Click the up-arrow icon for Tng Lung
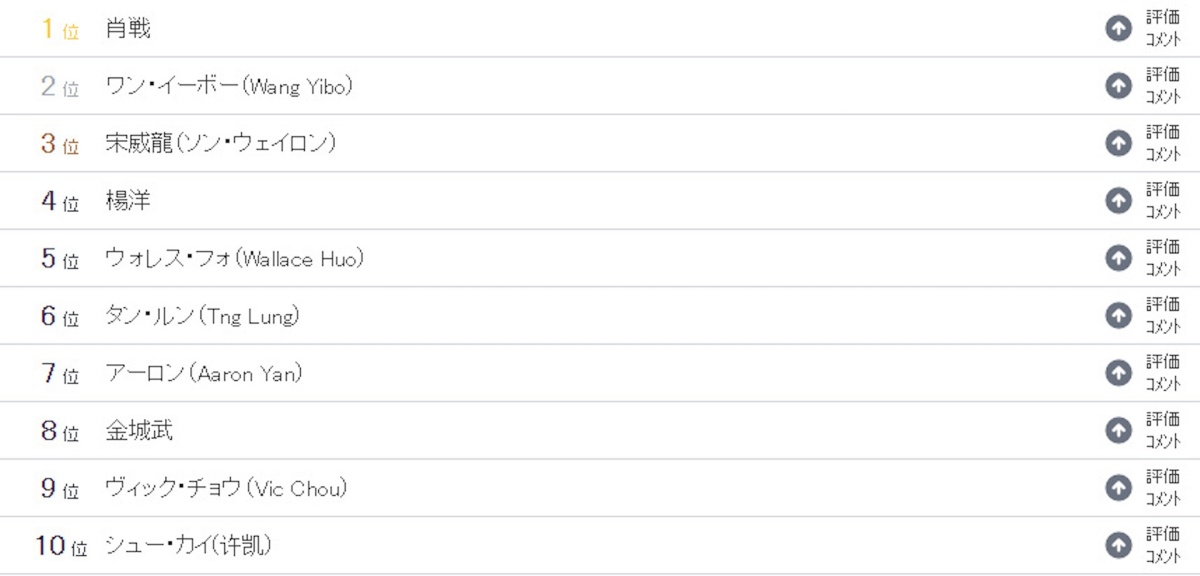This screenshot has height=576, width=1200. tap(1118, 316)
